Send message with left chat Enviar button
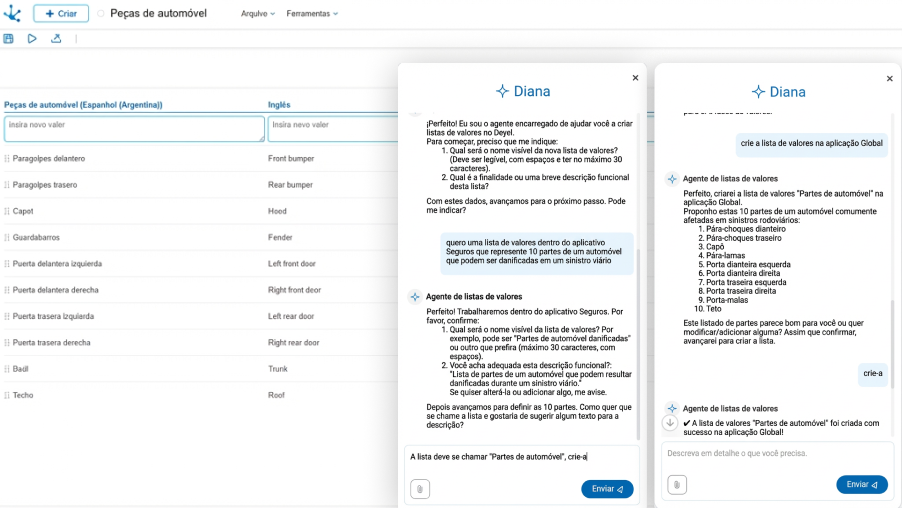 [607, 489]
